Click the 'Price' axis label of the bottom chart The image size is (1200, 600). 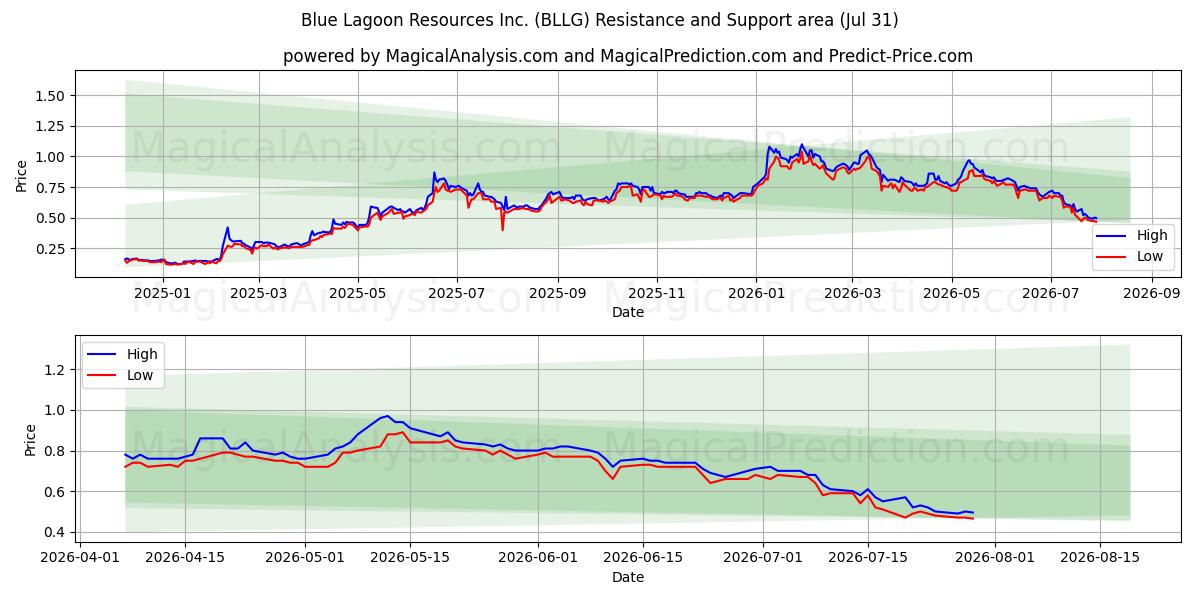[30, 441]
